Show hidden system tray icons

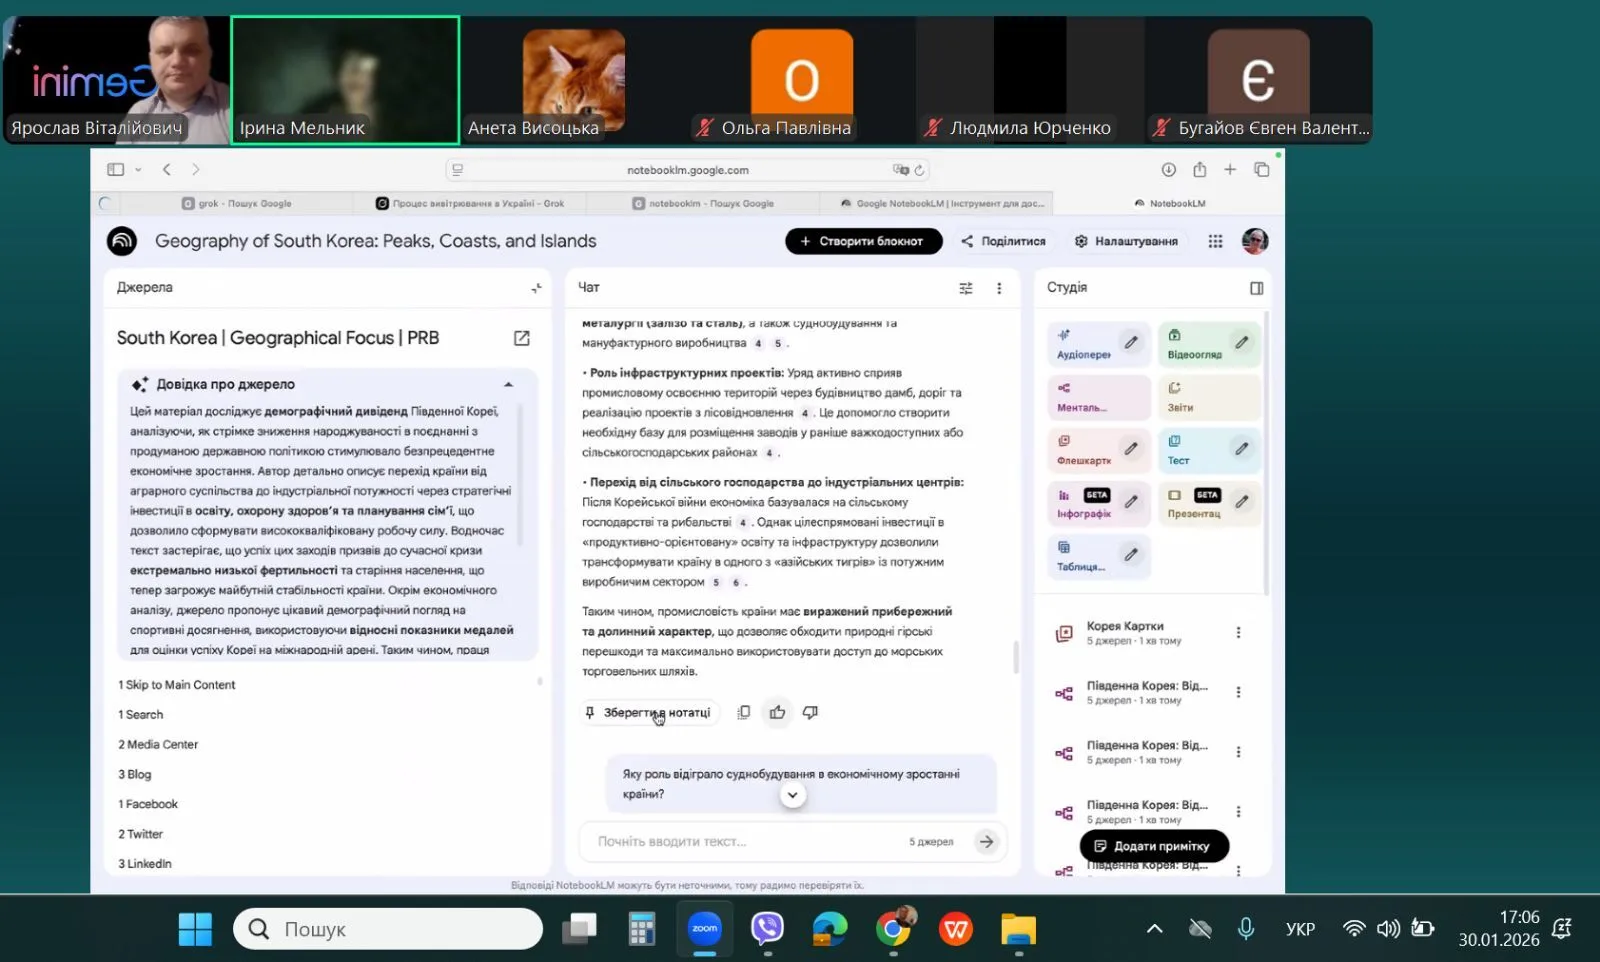tap(1154, 929)
